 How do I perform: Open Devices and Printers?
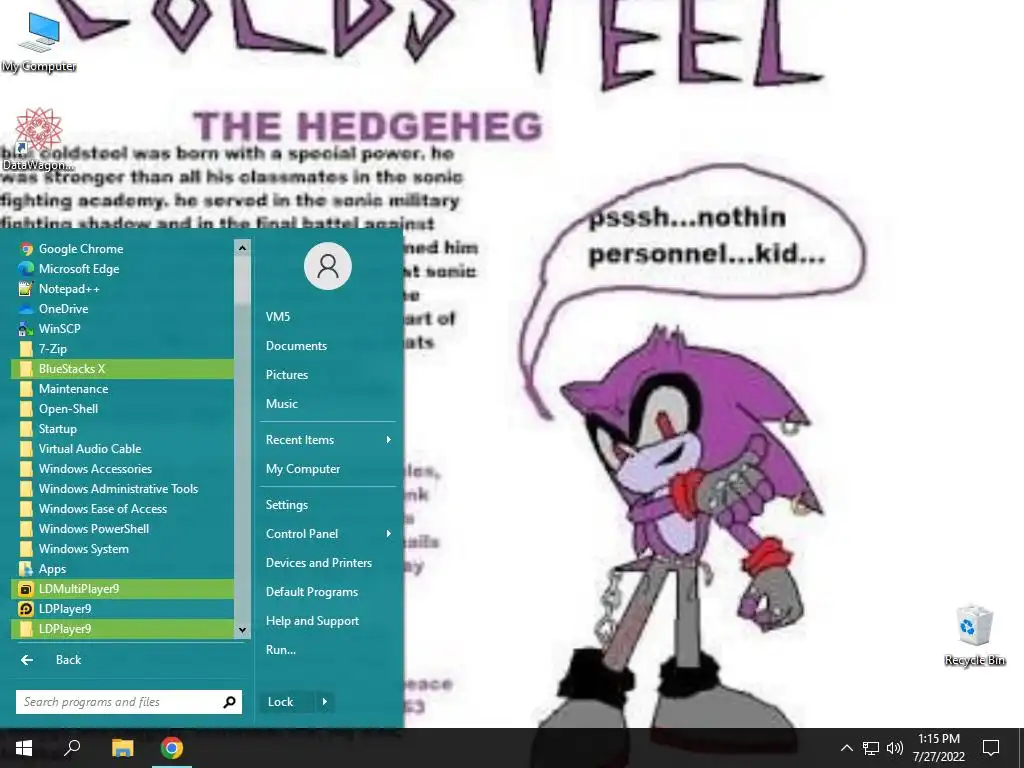coord(328,563)
